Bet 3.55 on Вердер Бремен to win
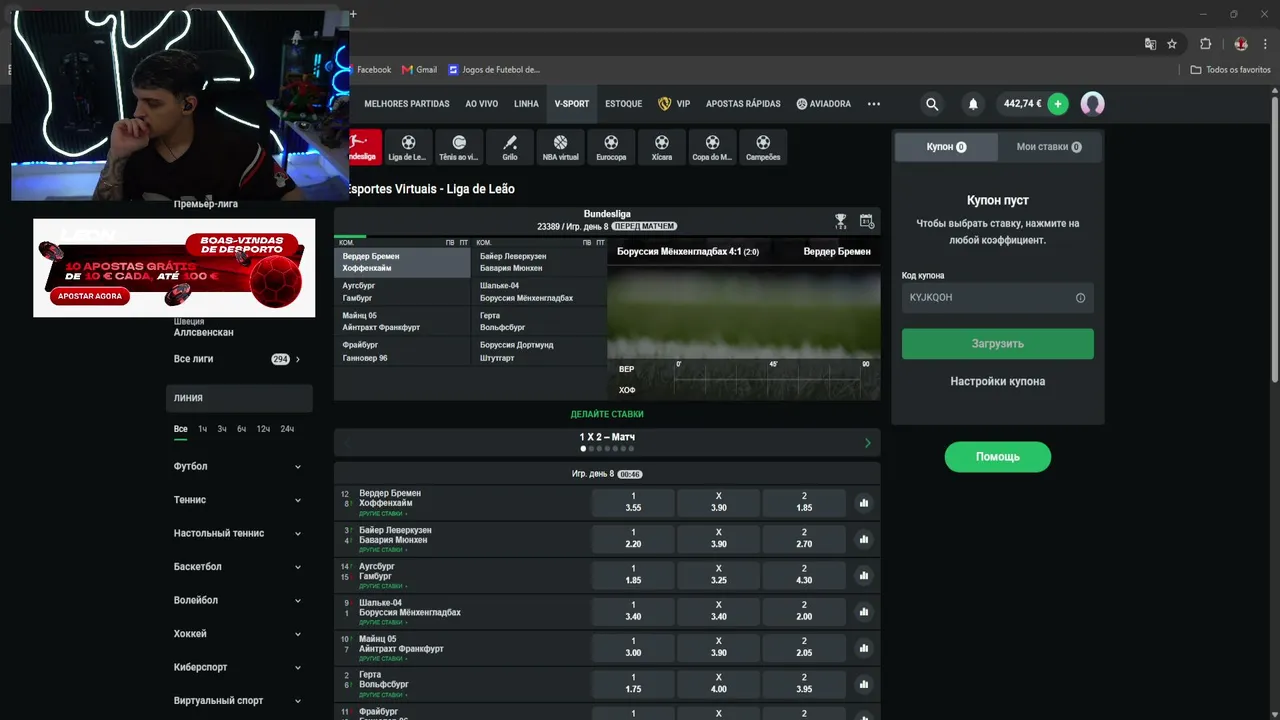The width and height of the screenshot is (1280, 720). coord(633,502)
